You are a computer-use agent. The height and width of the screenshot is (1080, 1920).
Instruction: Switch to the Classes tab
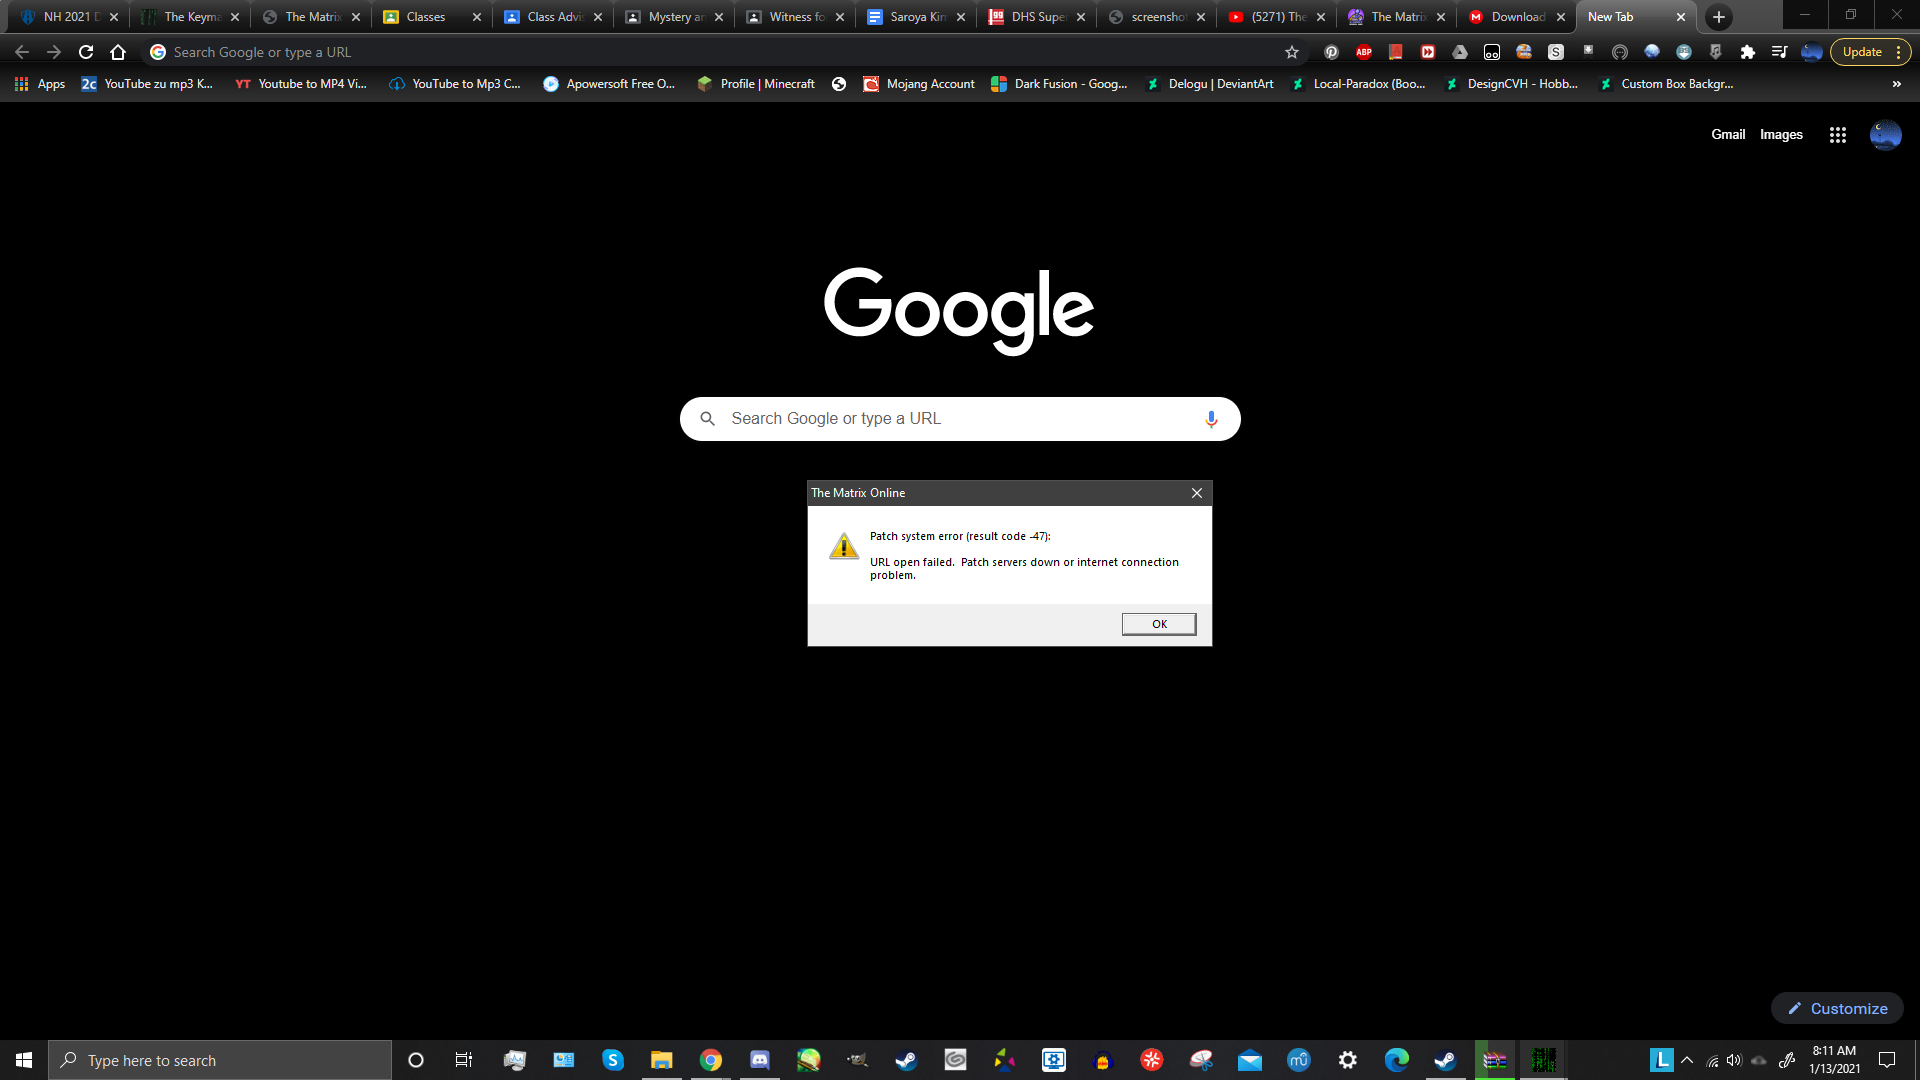tap(425, 17)
